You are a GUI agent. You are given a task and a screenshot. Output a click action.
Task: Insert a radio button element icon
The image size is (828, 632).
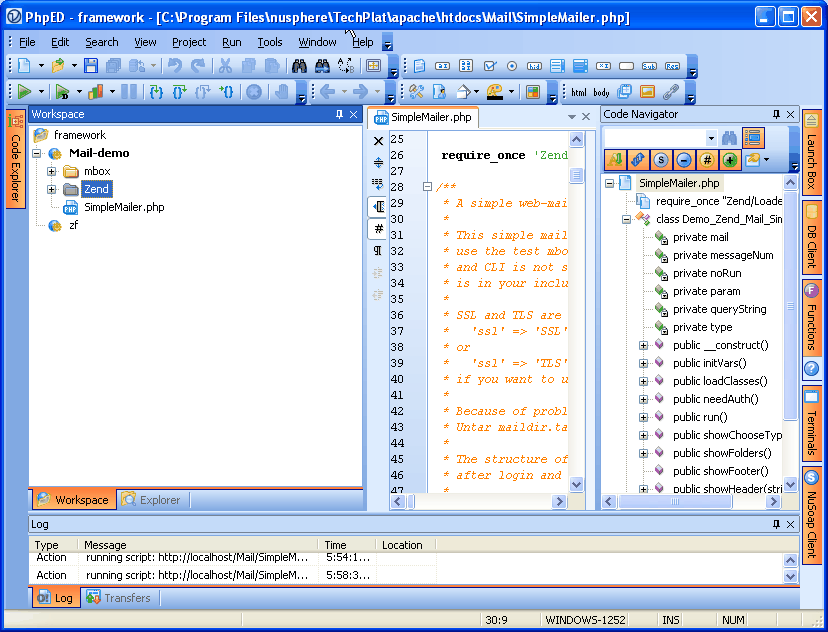pos(512,66)
